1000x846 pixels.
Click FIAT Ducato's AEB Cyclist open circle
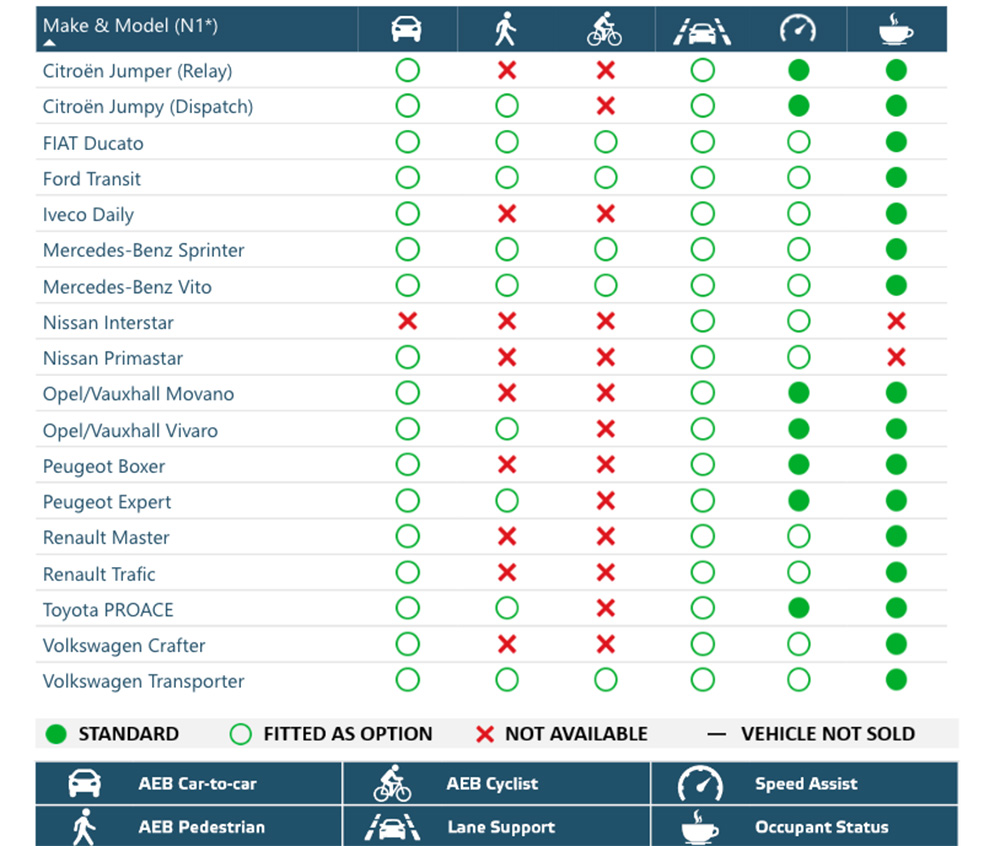[x=605, y=142]
